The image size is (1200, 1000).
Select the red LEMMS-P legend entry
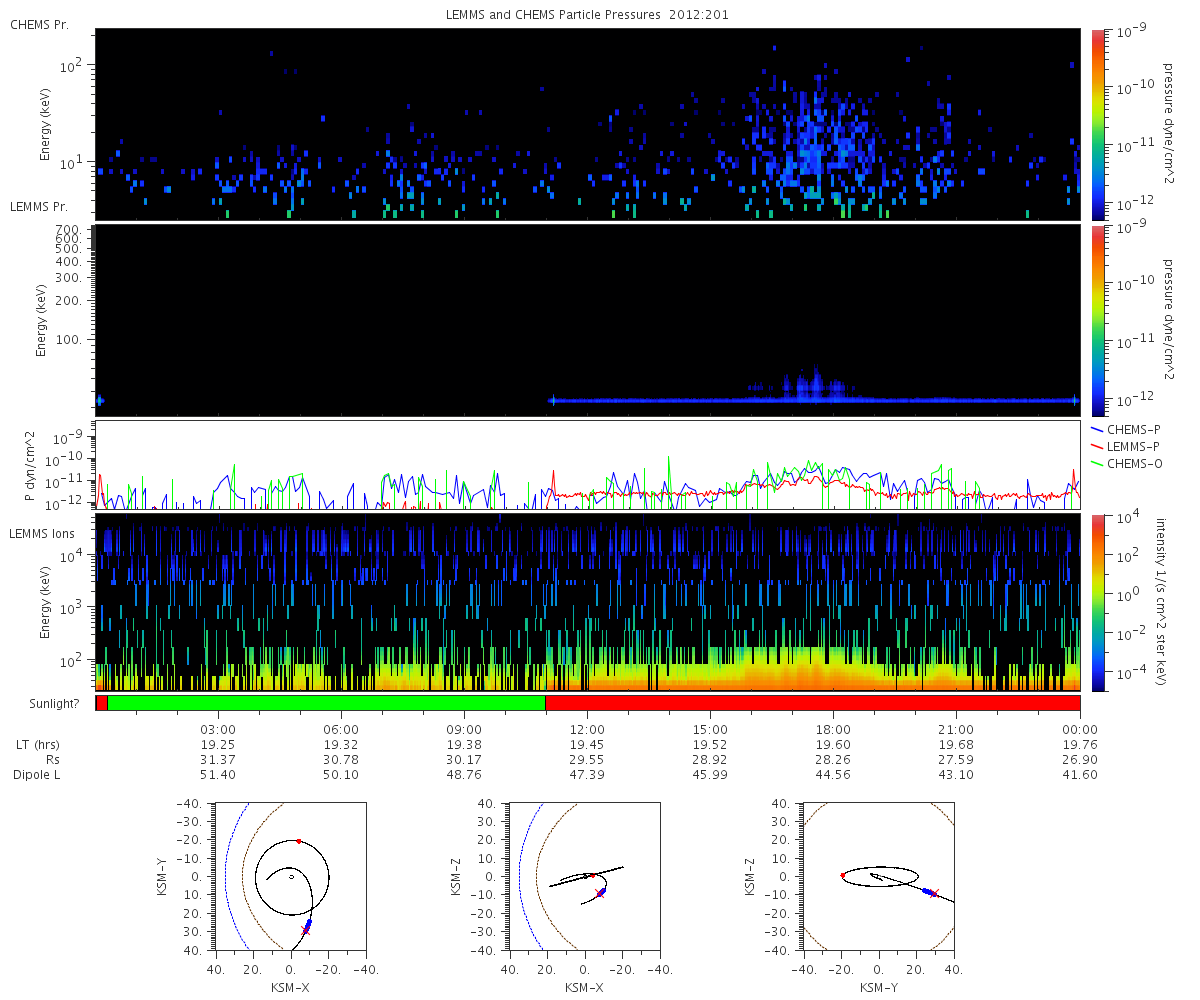[x=1131, y=446]
